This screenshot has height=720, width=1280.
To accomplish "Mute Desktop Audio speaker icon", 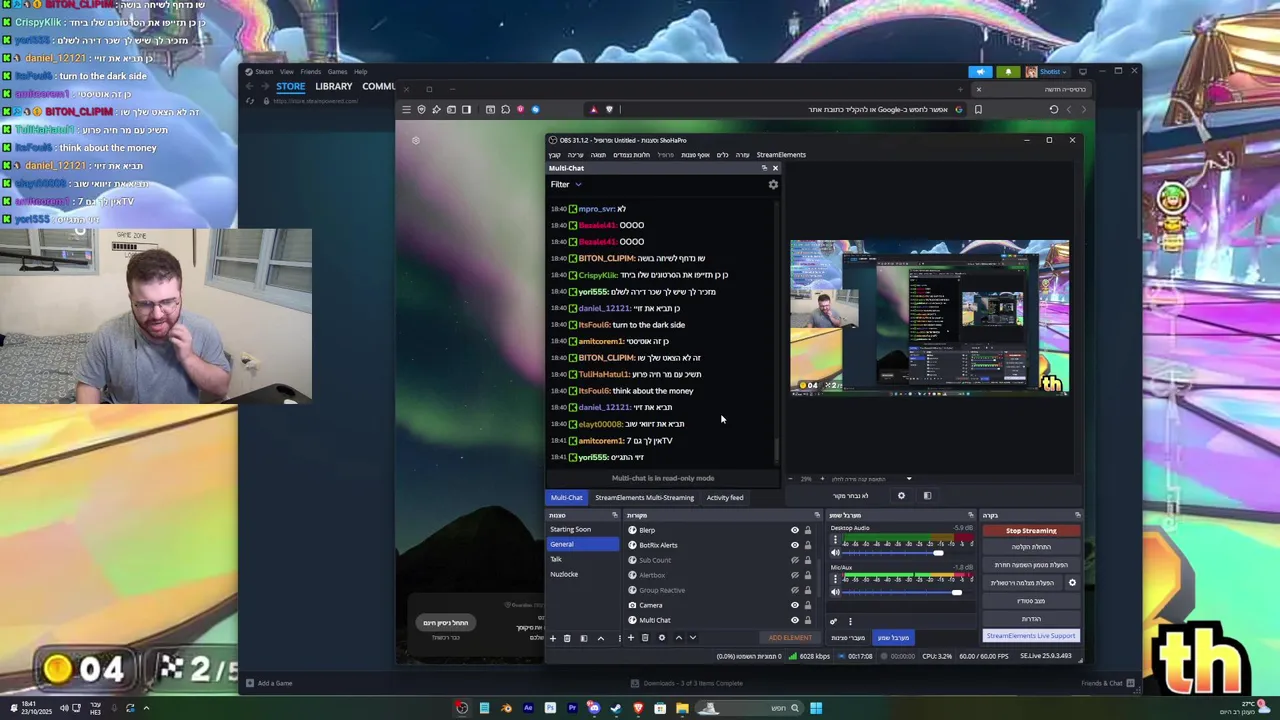I will coord(836,552).
